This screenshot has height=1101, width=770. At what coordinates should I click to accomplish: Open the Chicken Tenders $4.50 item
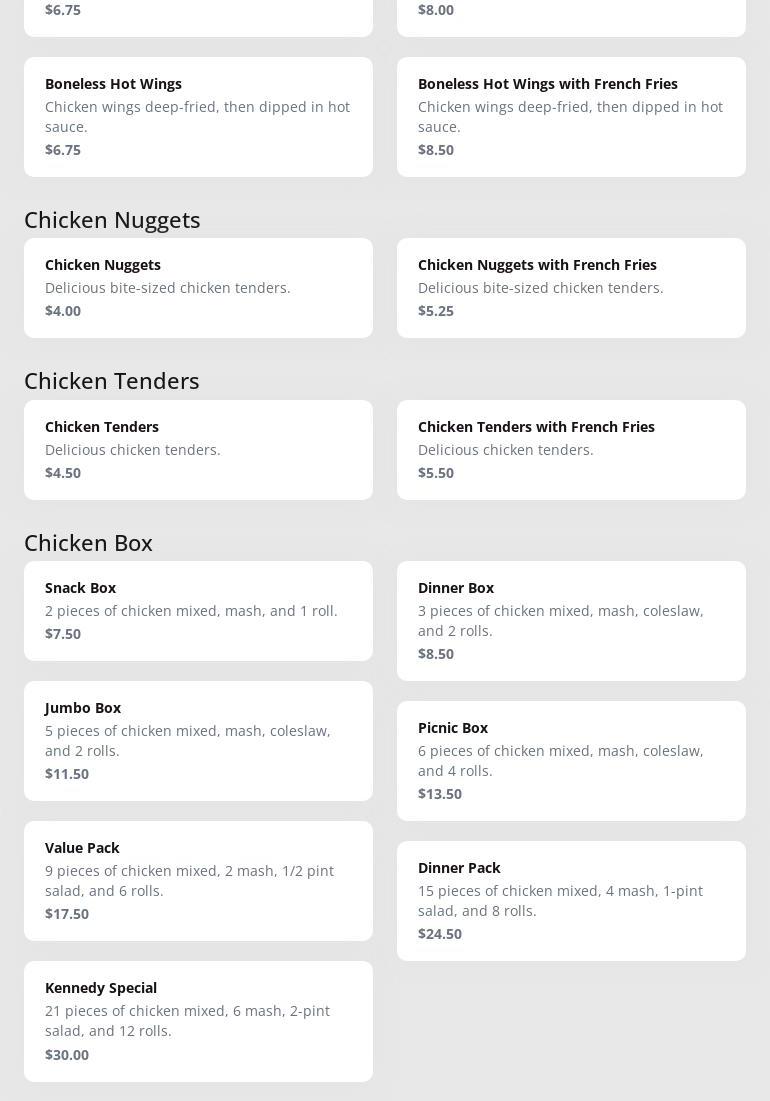point(198,450)
